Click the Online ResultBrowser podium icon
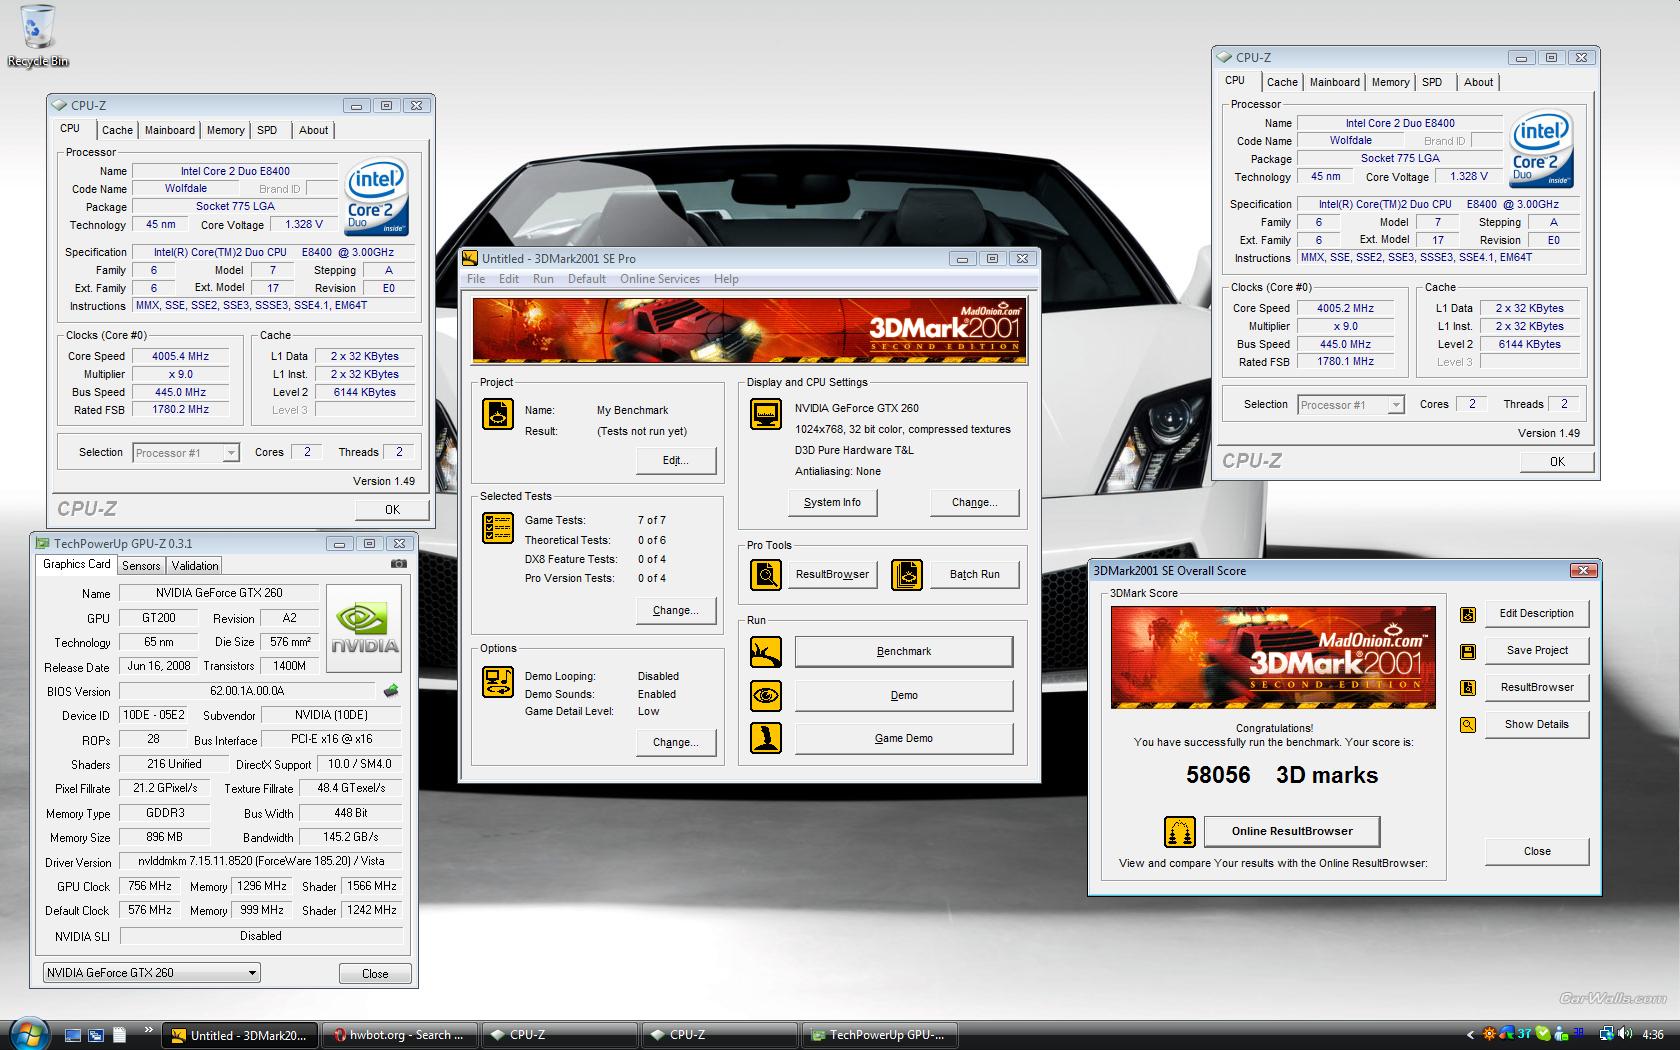 (x=1180, y=831)
